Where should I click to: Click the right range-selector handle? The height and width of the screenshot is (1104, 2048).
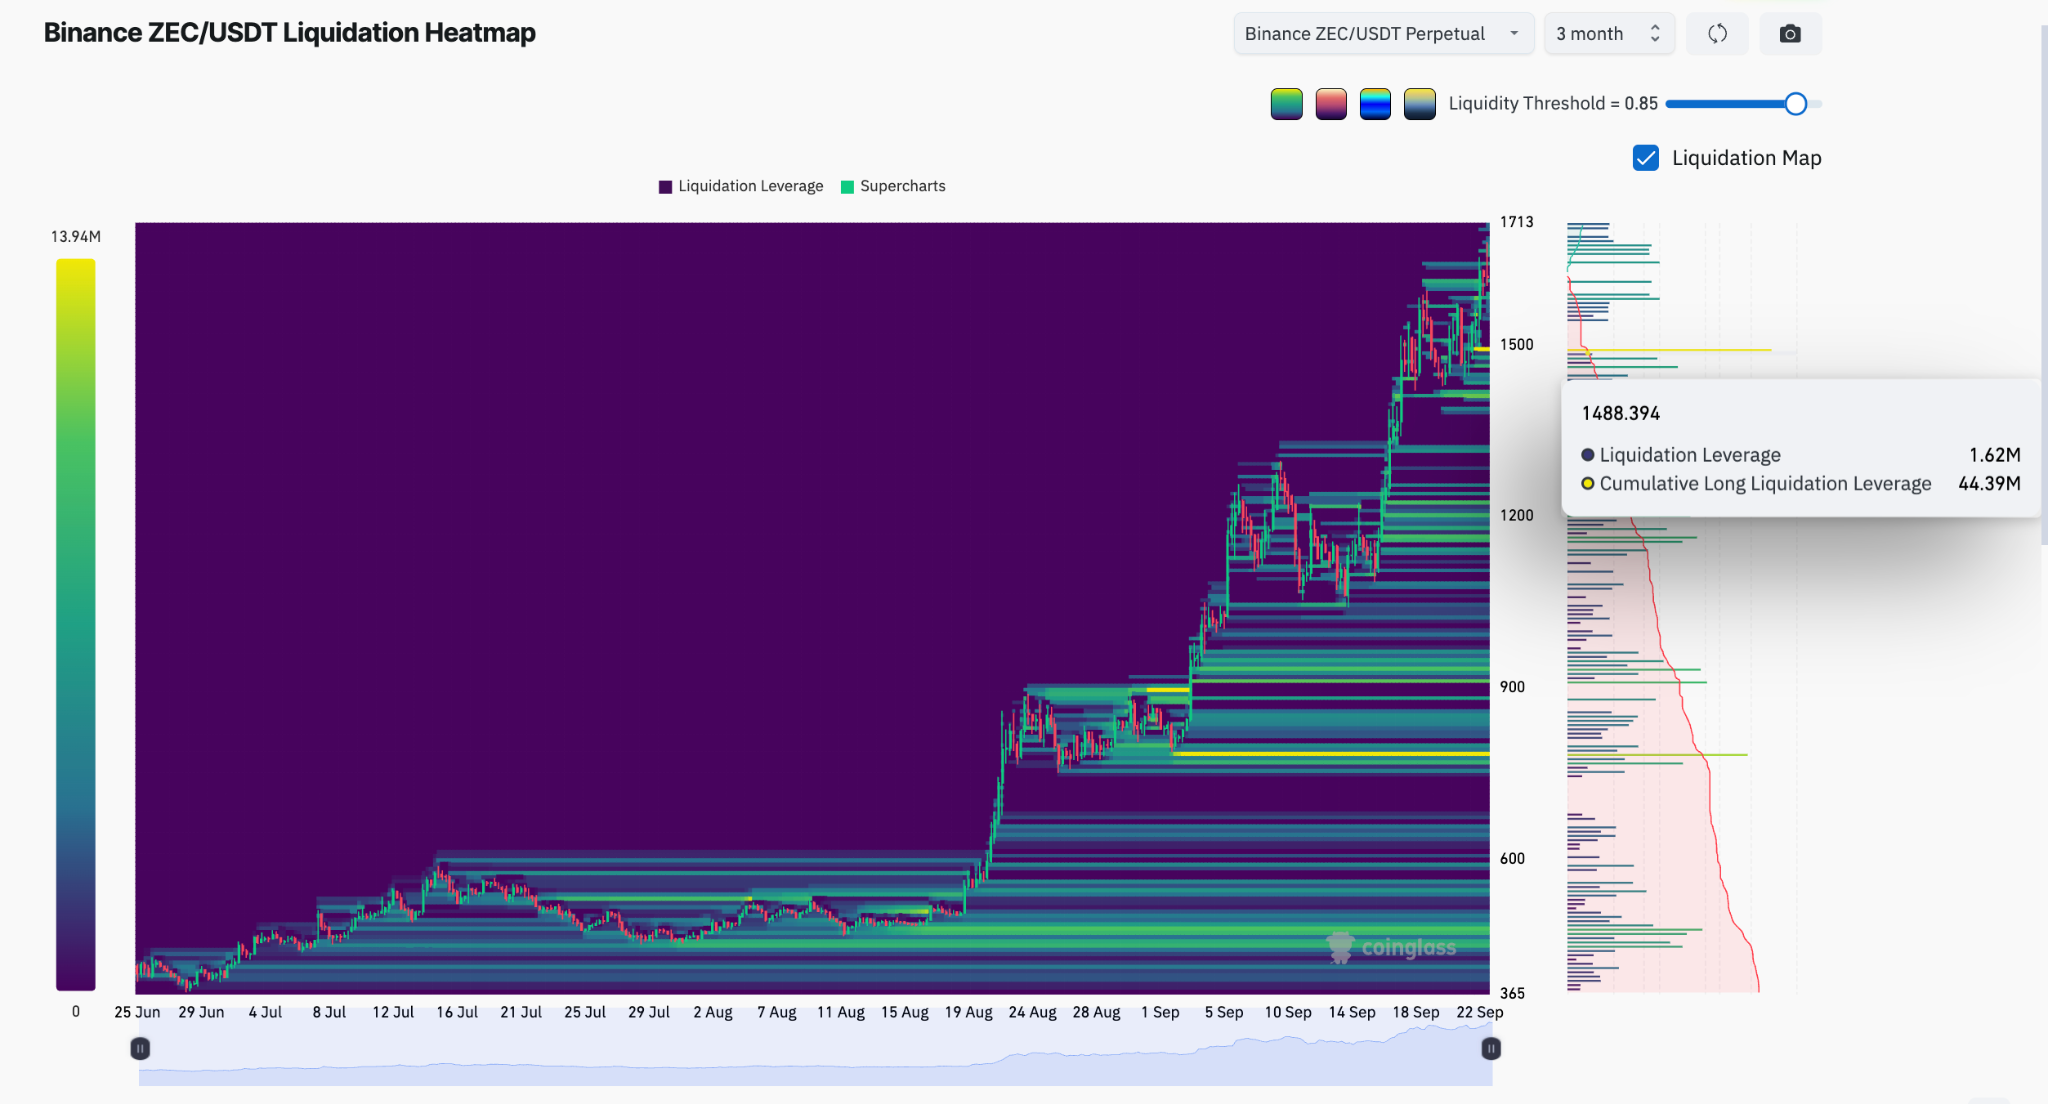[x=1490, y=1048]
